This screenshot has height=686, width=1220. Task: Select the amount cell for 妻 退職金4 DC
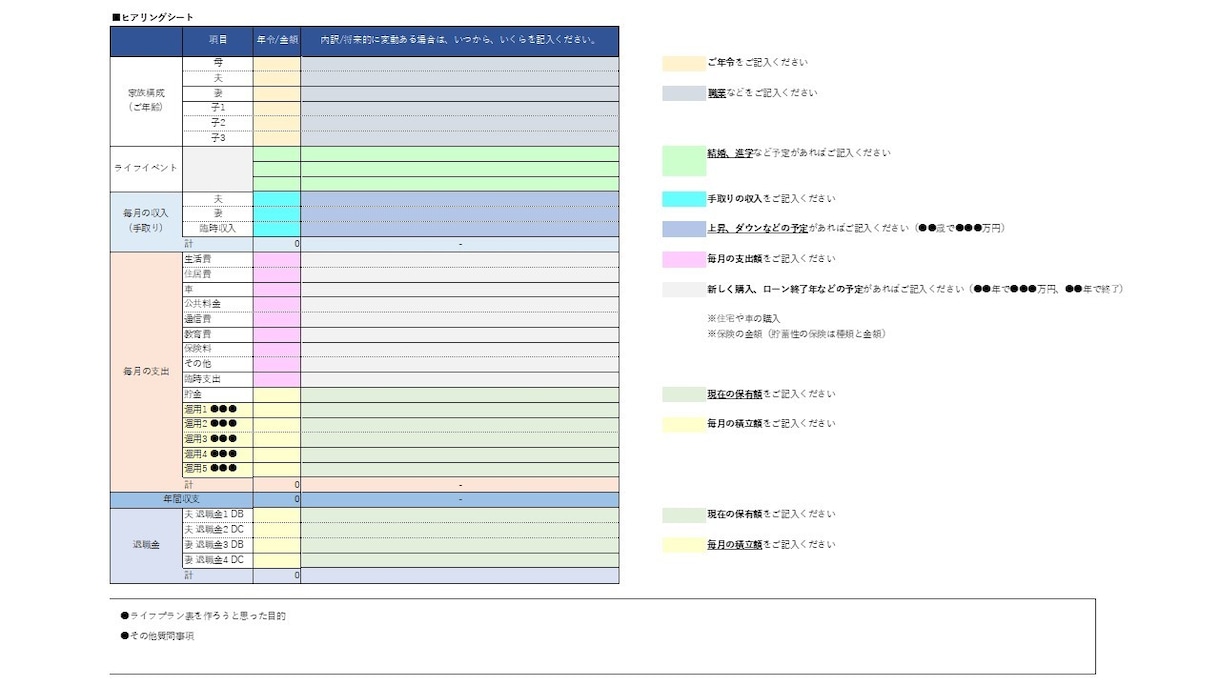[x=277, y=560]
